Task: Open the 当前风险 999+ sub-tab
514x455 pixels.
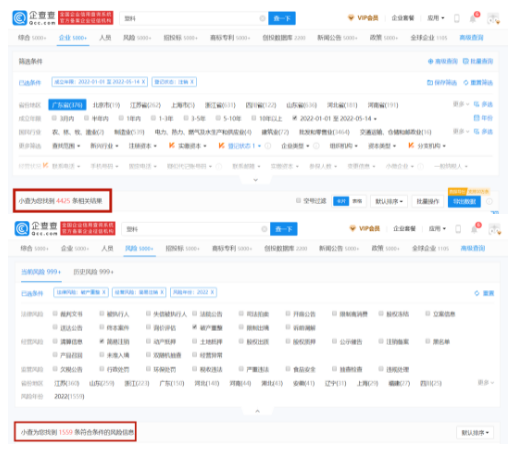Action: (41, 272)
